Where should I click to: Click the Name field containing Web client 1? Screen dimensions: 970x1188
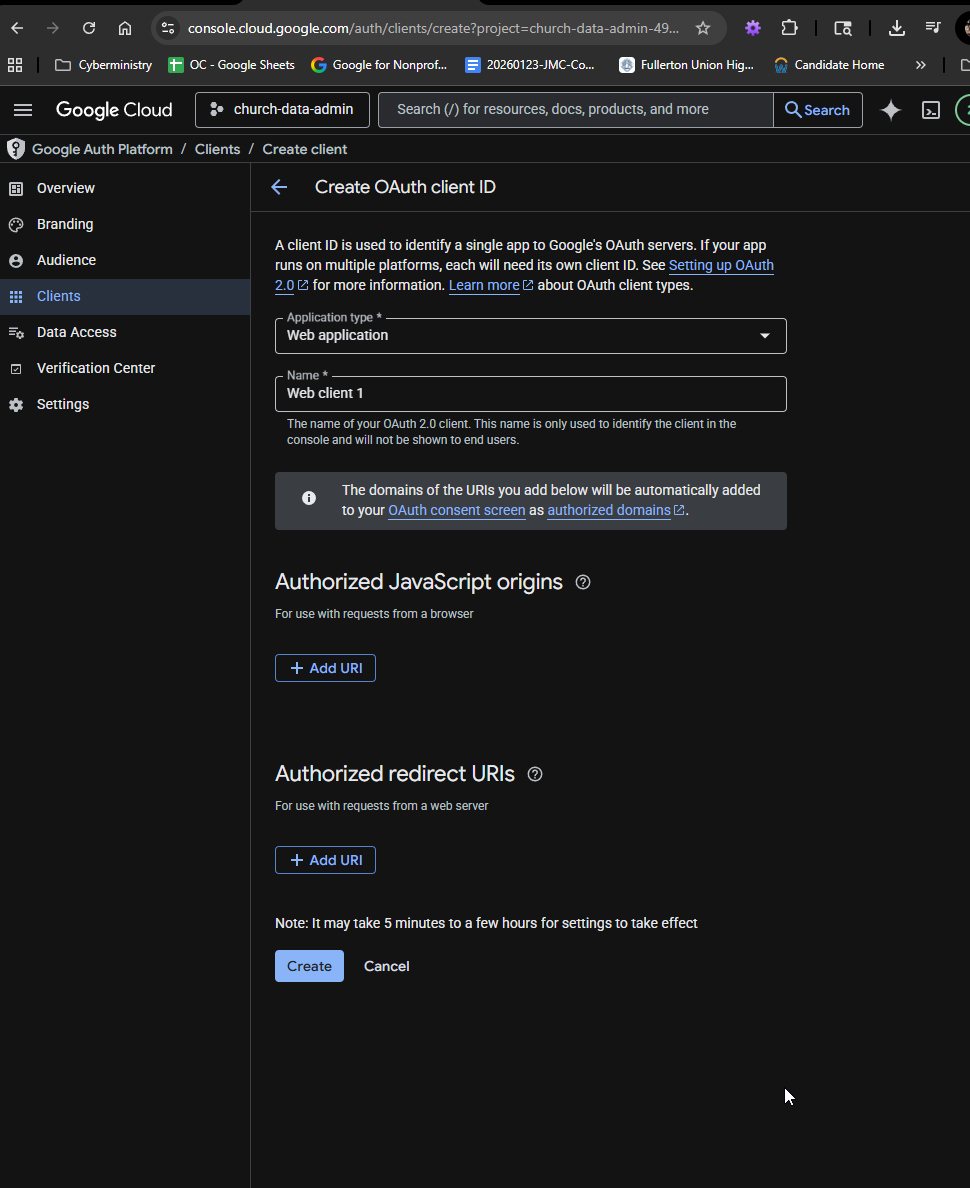pos(530,394)
